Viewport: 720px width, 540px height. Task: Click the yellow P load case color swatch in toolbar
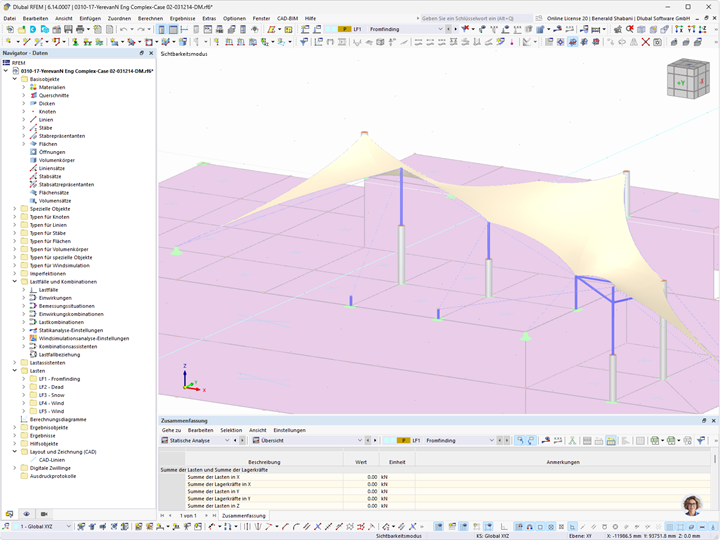point(344,29)
